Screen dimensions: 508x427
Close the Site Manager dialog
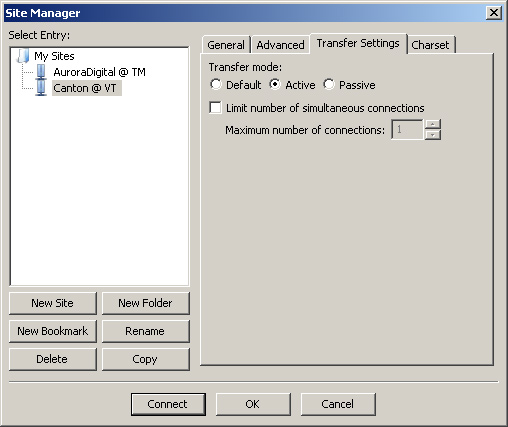tap(494, 13)
